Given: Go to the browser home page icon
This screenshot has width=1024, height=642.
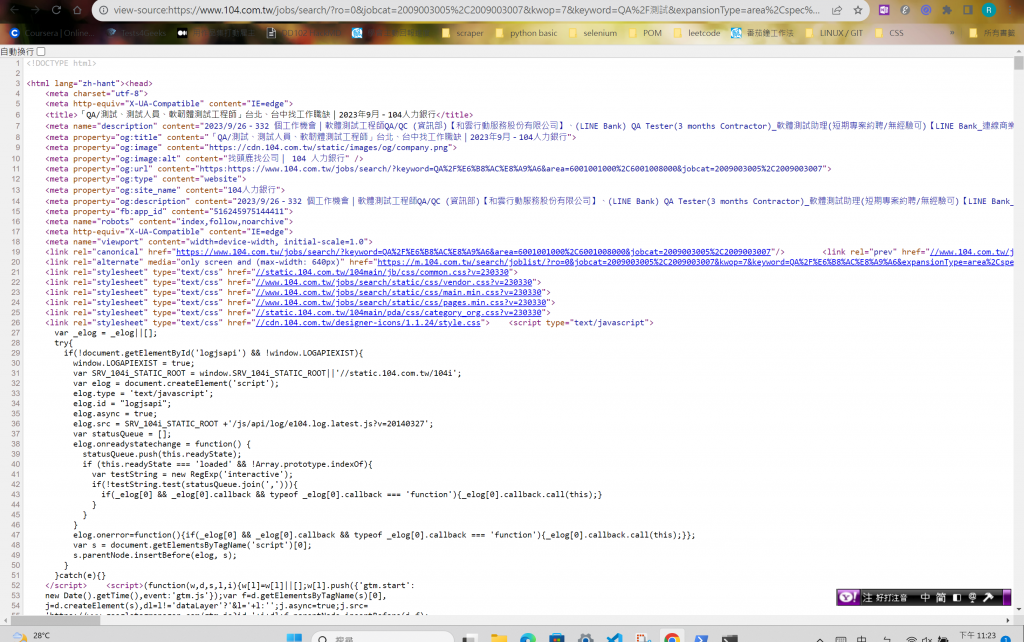Looking at the screenshot, I should (x=77, y=10).
